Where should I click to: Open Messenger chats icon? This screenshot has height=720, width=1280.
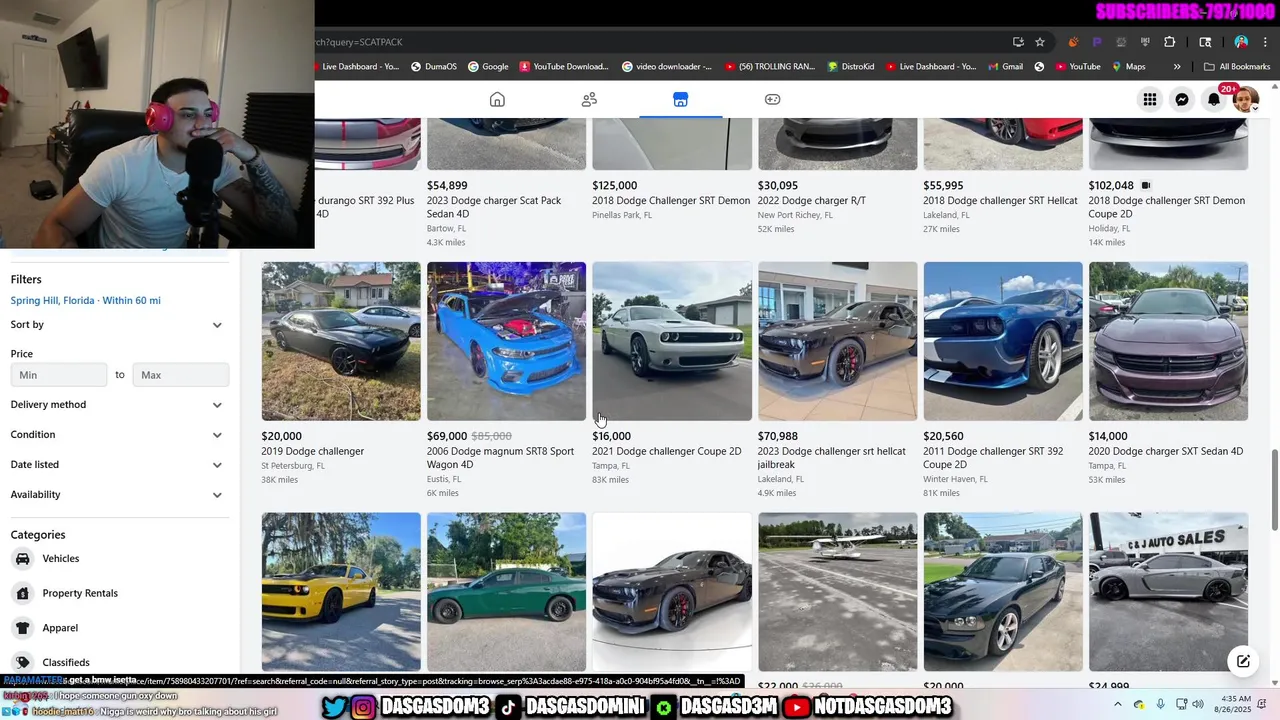tap(1182, 99)
